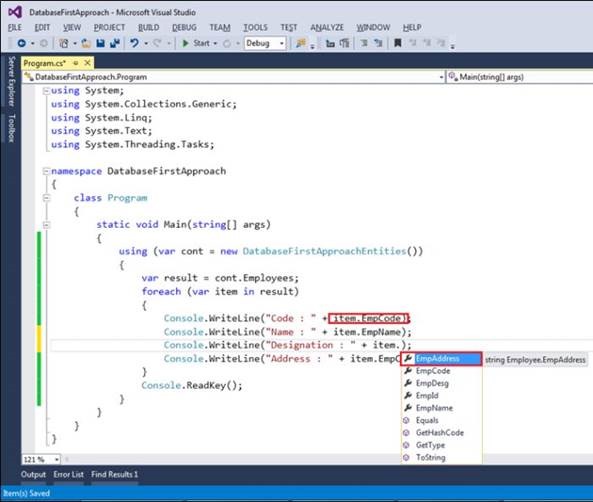This screenshot has height=502, width=593.
Task: Collapse the Main method outline block
Action: click(46, 225)
